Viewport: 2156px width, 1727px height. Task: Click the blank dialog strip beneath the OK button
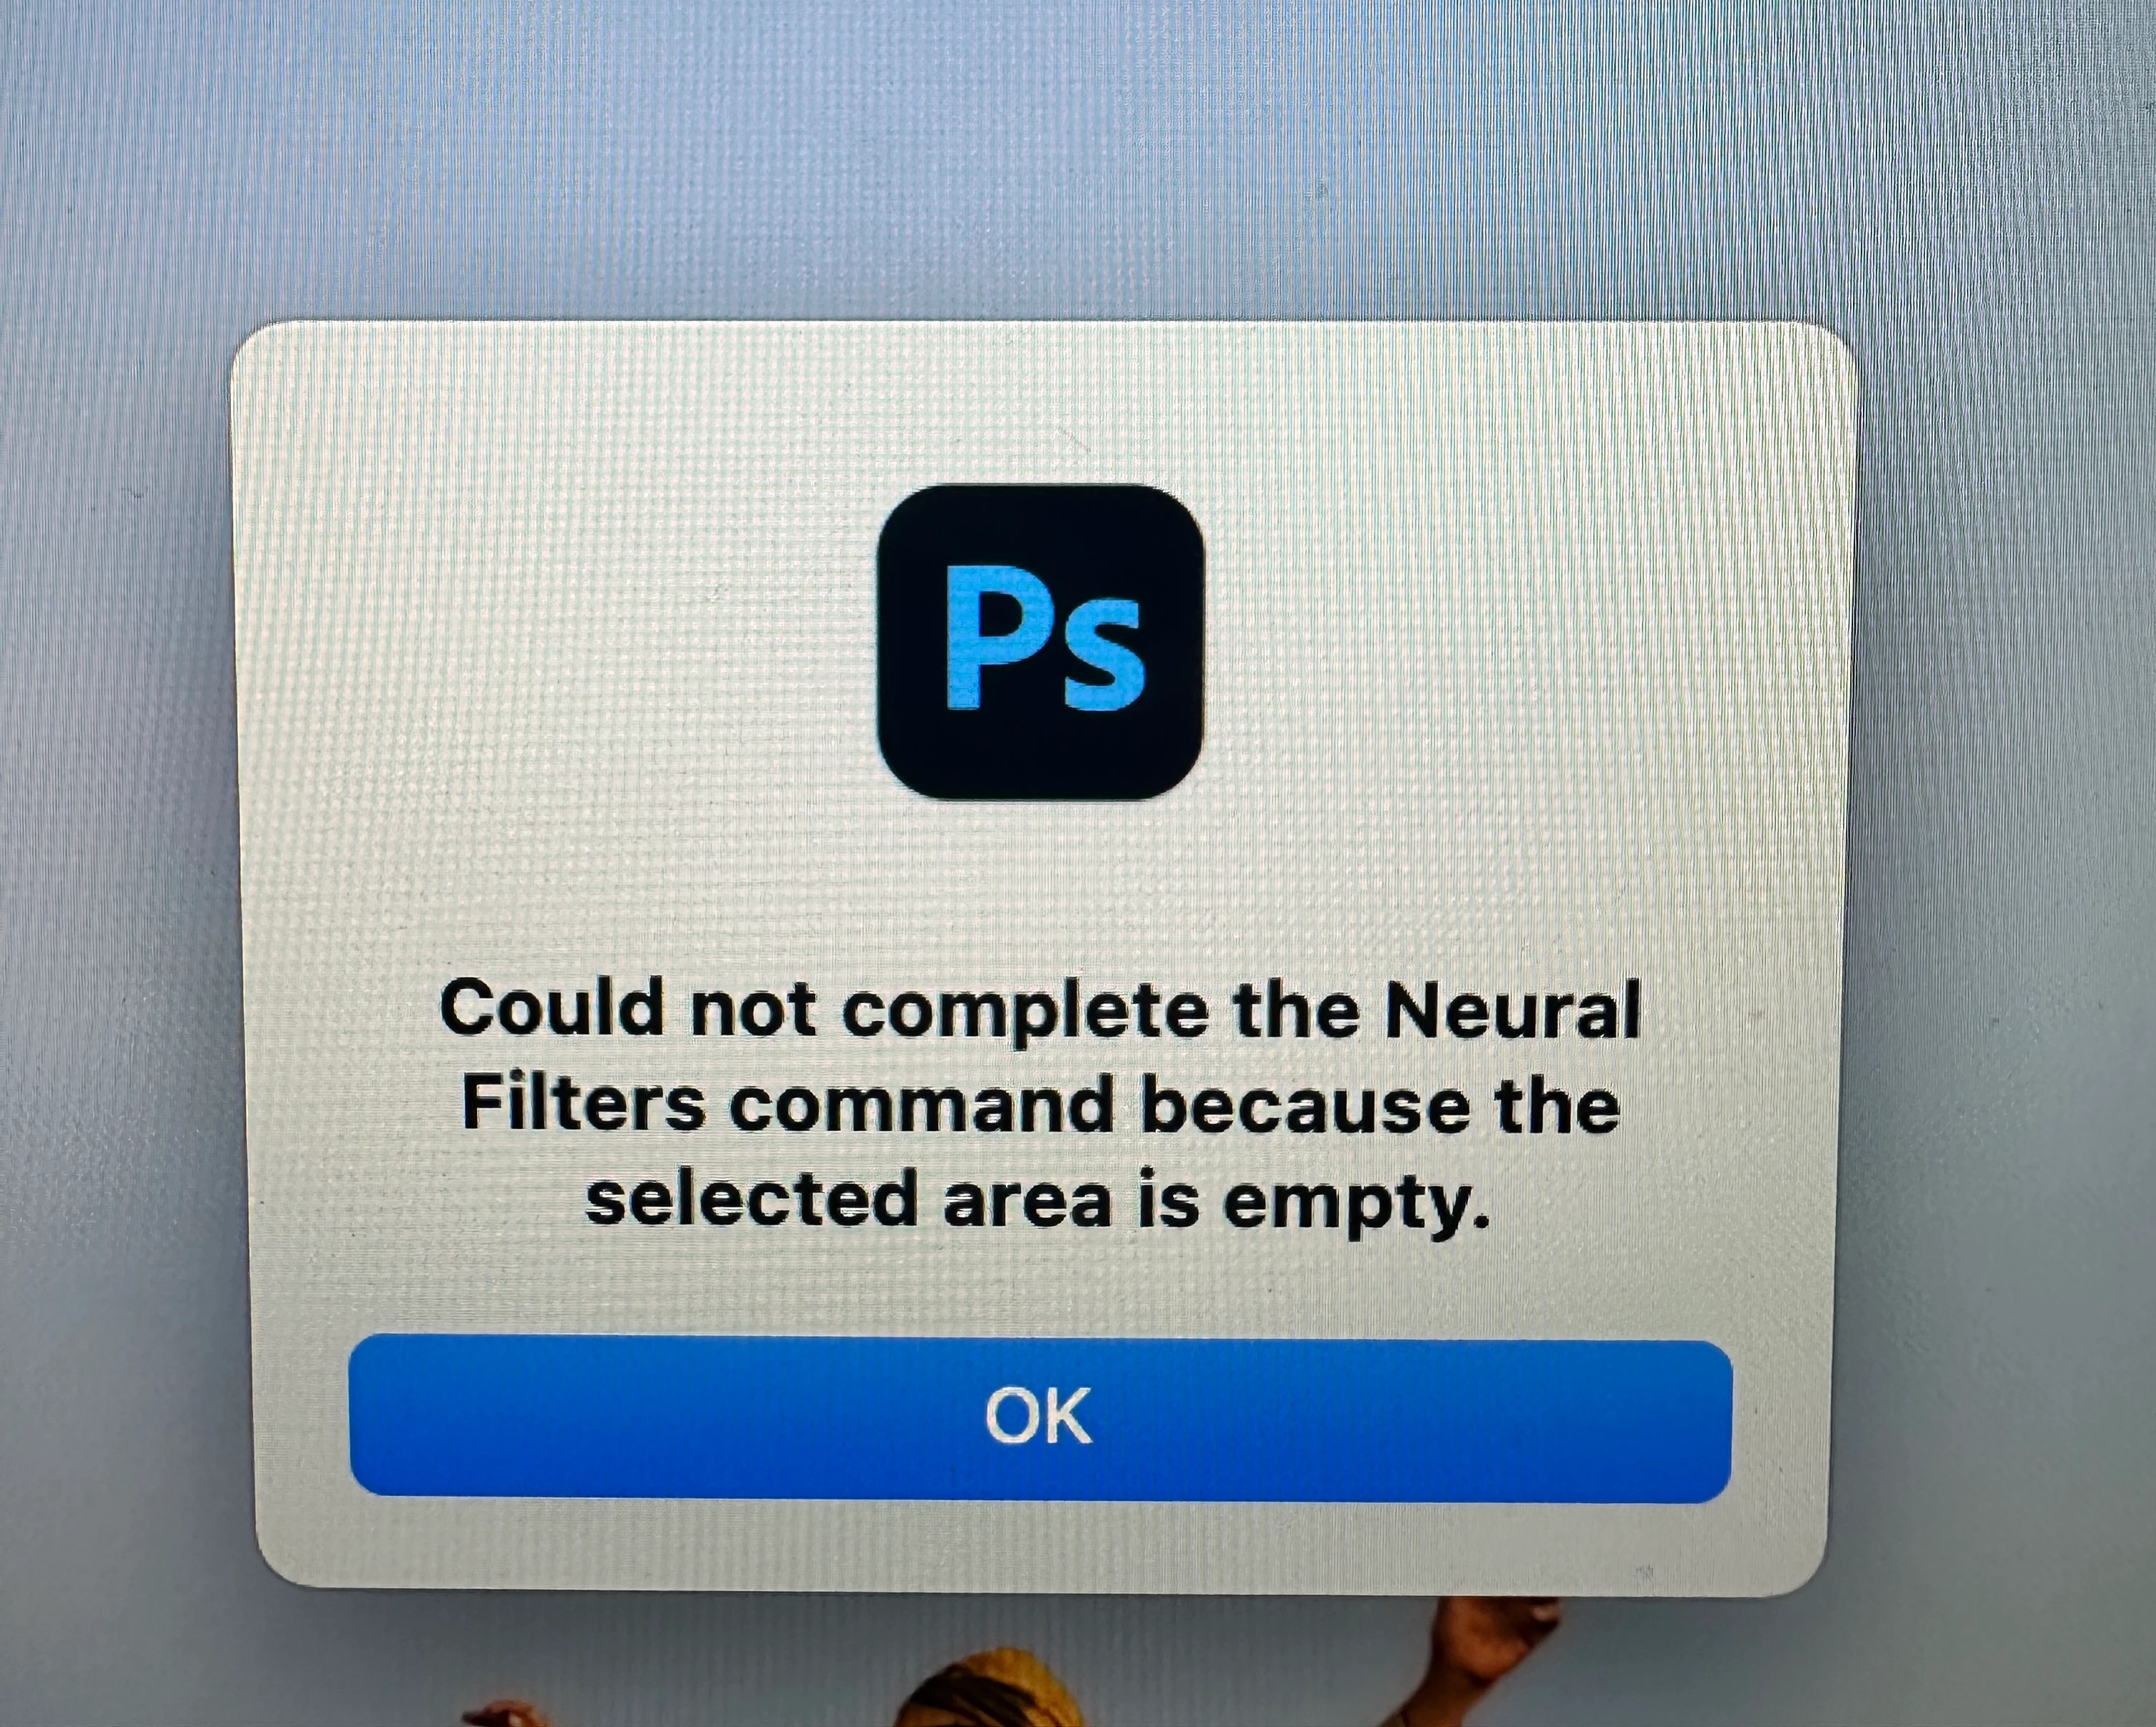pyautogui.click(x=1040, y=1545)
